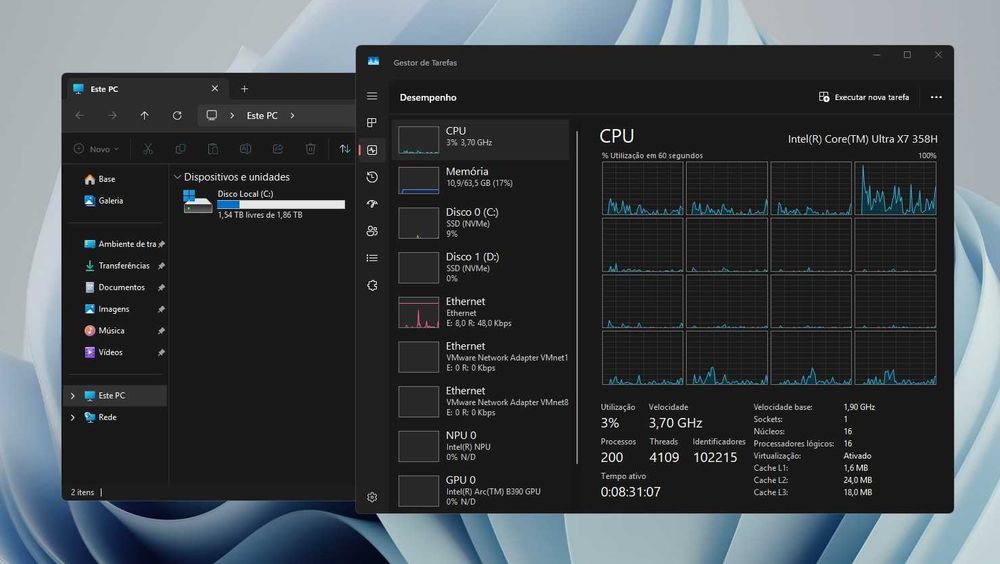Click the Velocidade base 1,90 GHz value

click(x=859, y=406)
